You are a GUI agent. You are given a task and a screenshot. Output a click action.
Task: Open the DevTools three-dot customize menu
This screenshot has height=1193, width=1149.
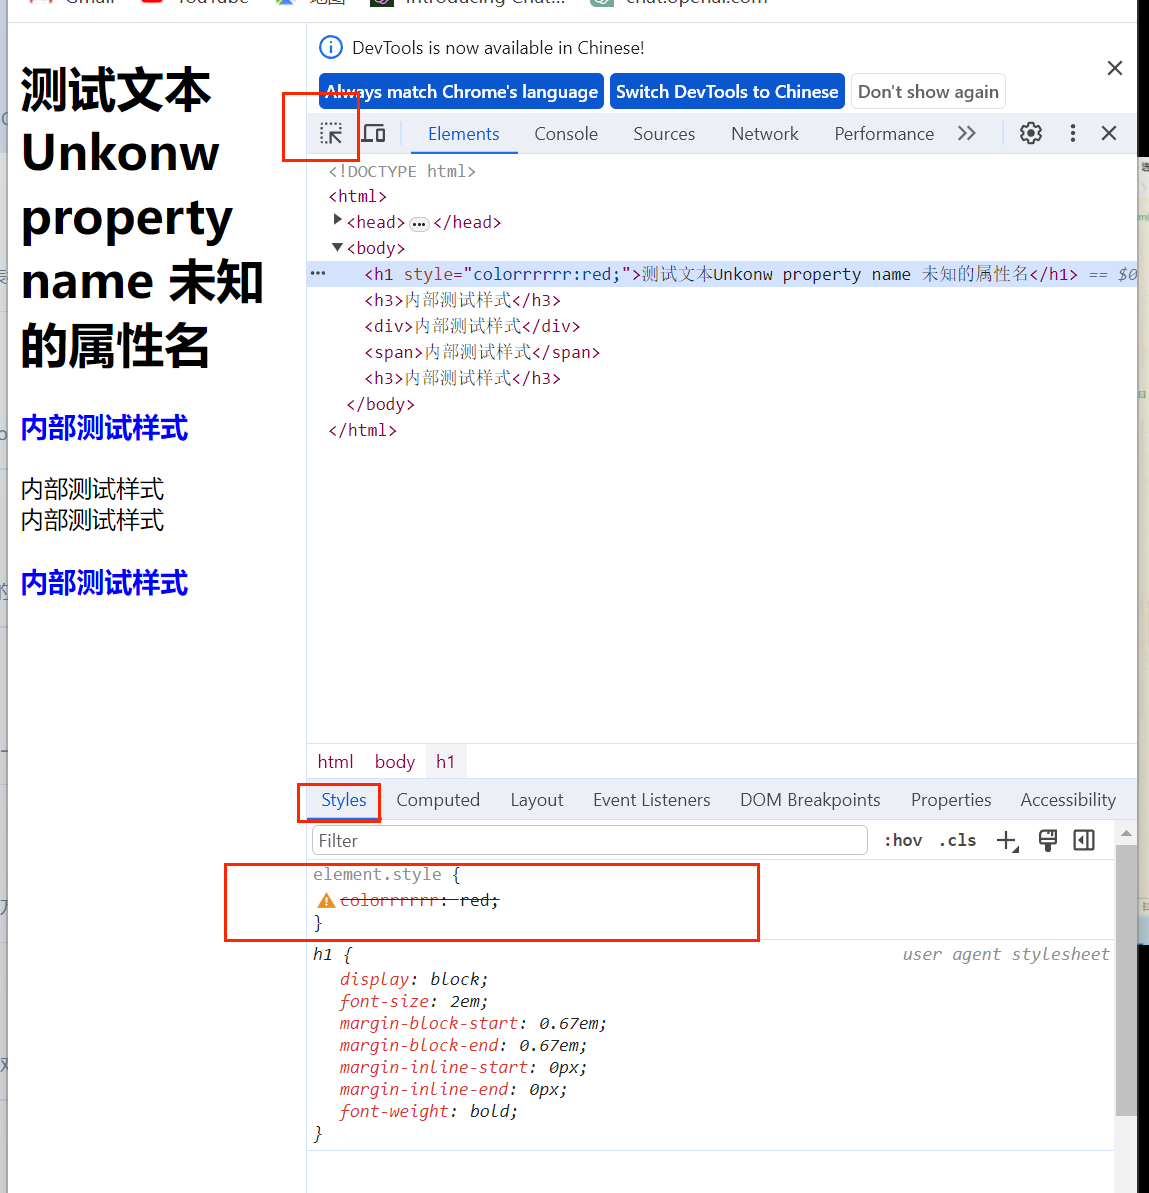[x=1072, y=133]
